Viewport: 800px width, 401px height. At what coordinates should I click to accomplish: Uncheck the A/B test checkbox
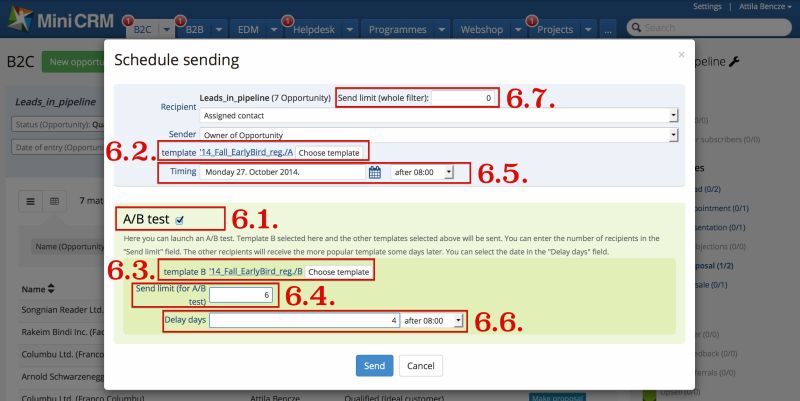coord(180,220)
